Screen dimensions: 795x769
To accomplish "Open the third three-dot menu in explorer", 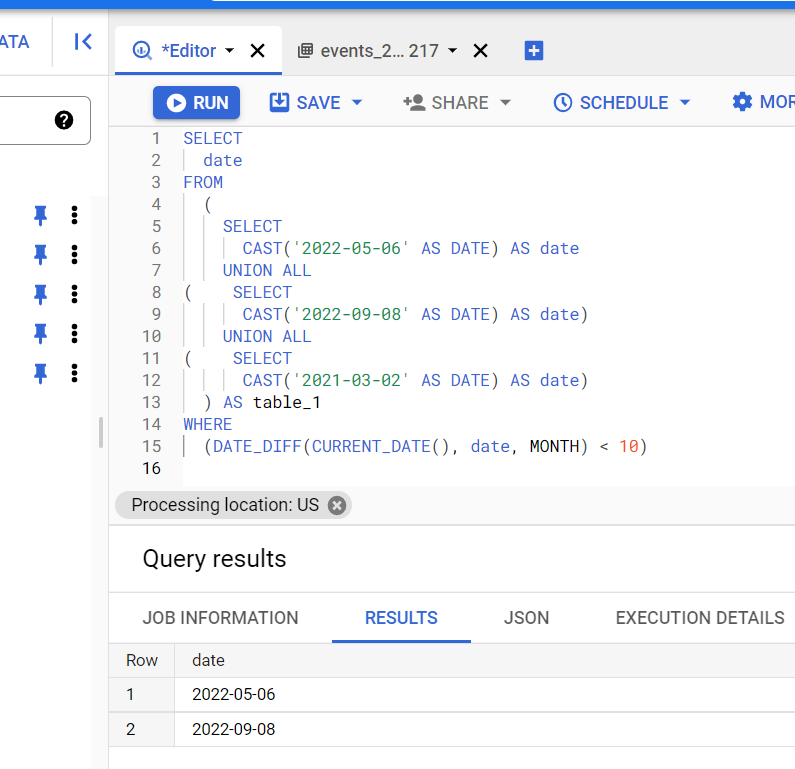I will point(75,294).
